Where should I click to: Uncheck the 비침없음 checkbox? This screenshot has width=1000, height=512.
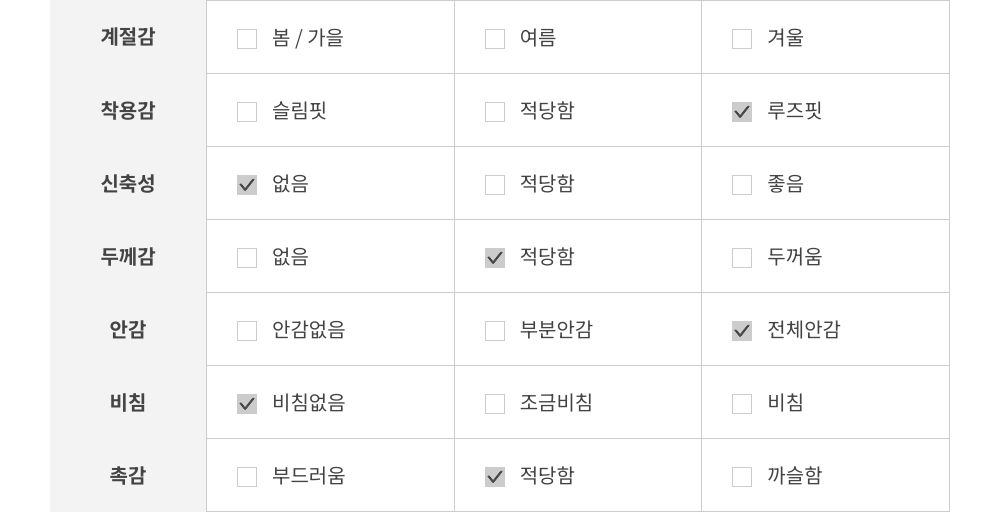point(247,404)
